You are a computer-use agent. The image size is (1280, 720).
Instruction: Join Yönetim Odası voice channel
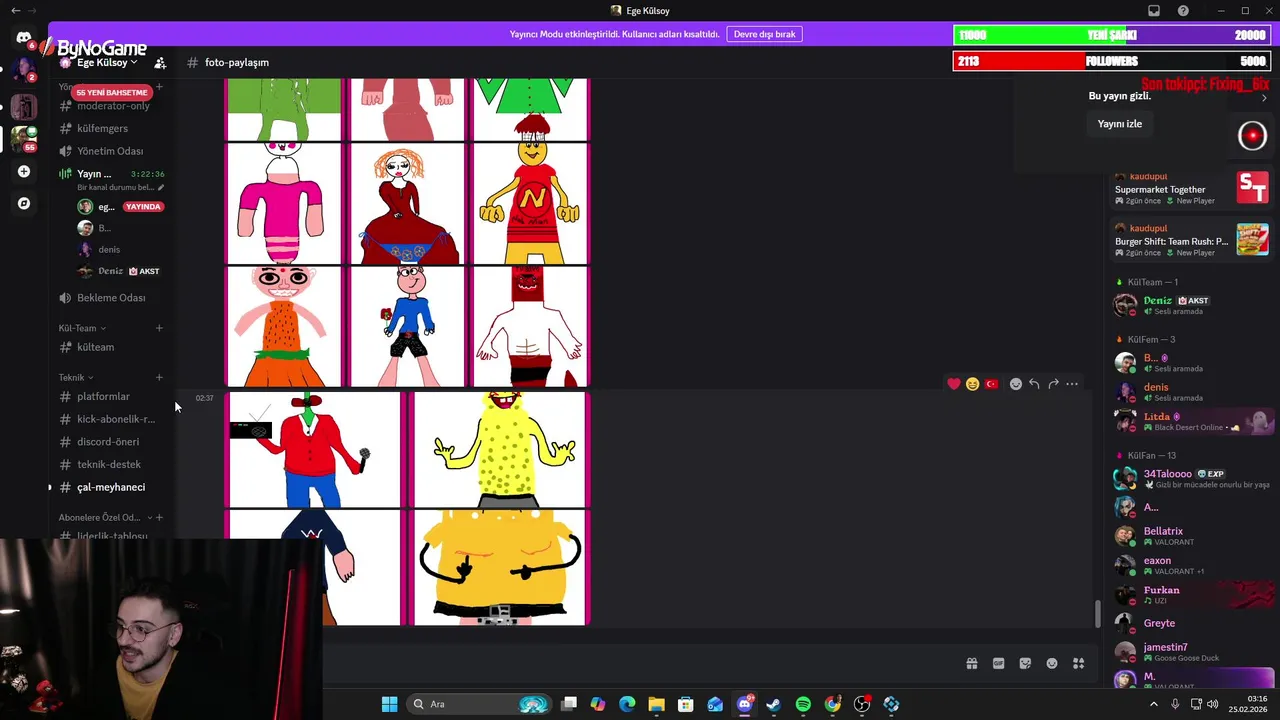click(110, 151)
